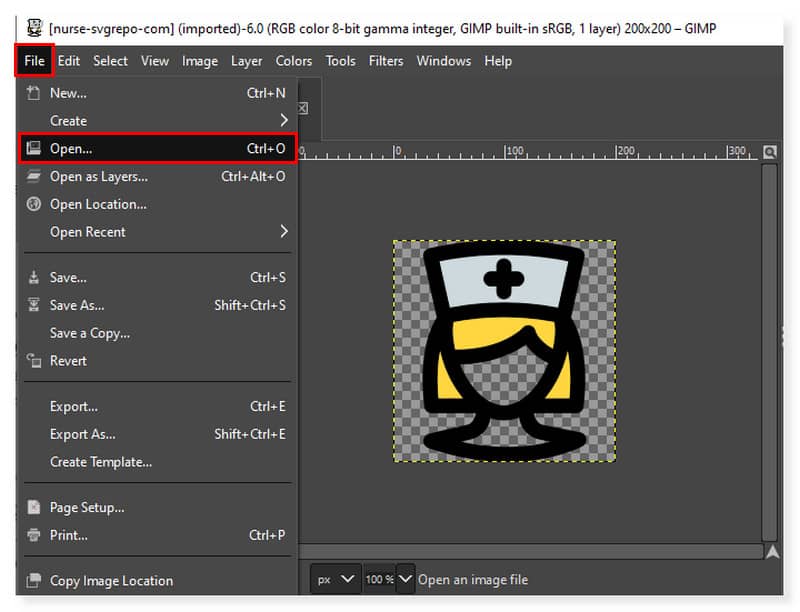Click the Save As icon in the menu
This screenshot has height=612, width=800.
point(33,305)
